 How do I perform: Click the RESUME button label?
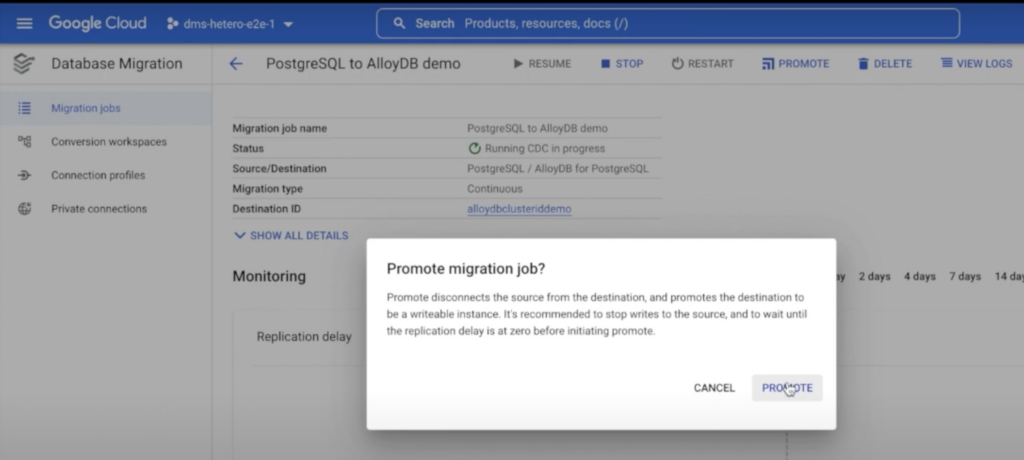coord(550,64)
